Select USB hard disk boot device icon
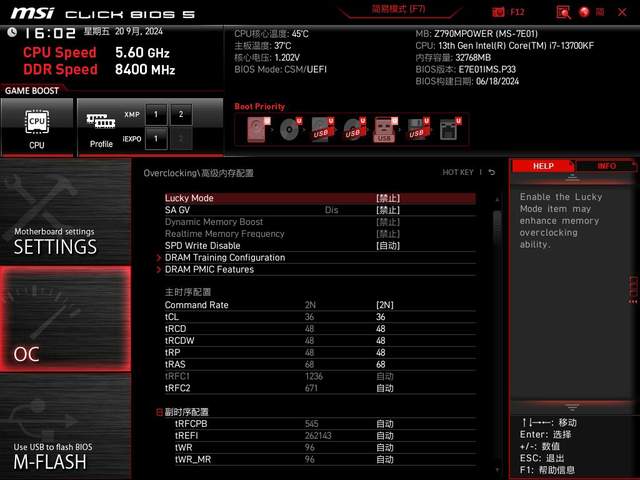640x480 pixels. point(322,130)
